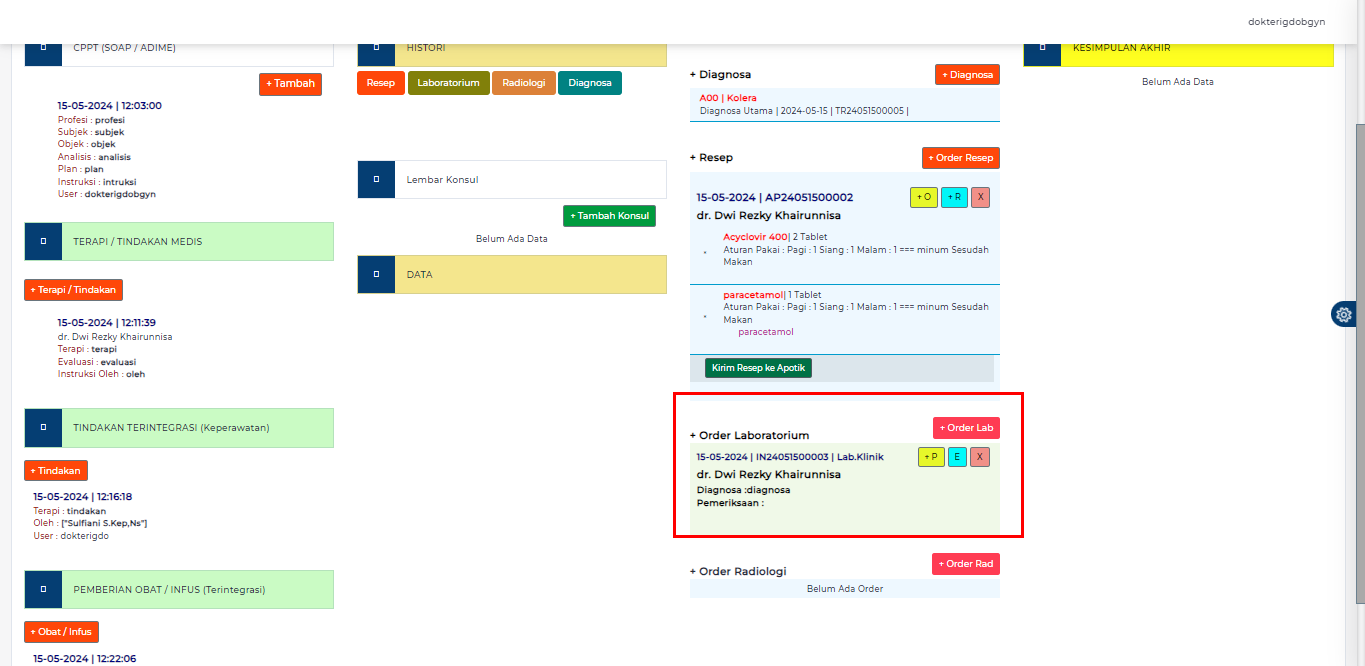Click the Lembar Konsul square icon

pos(376,180)
